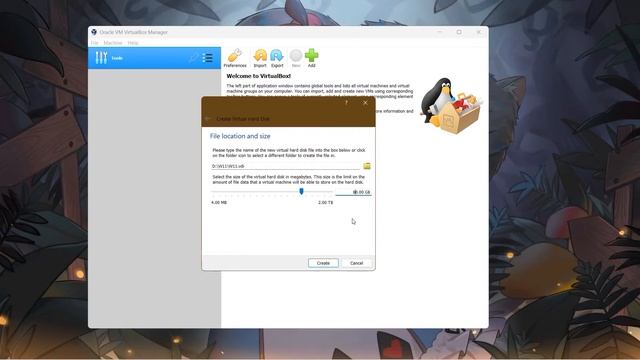Click the back arrow in disk dialog
This screenshot has width=640, height=360.
208,119
